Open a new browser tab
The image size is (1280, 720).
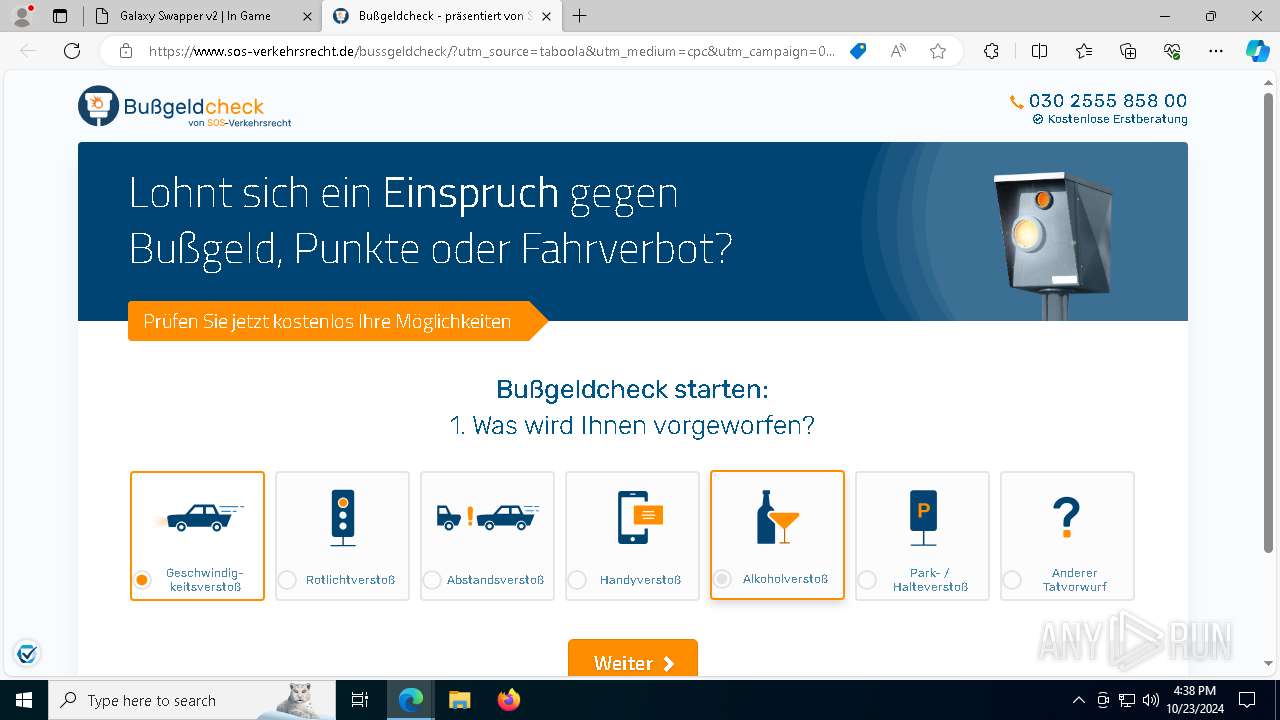(579, 16)
